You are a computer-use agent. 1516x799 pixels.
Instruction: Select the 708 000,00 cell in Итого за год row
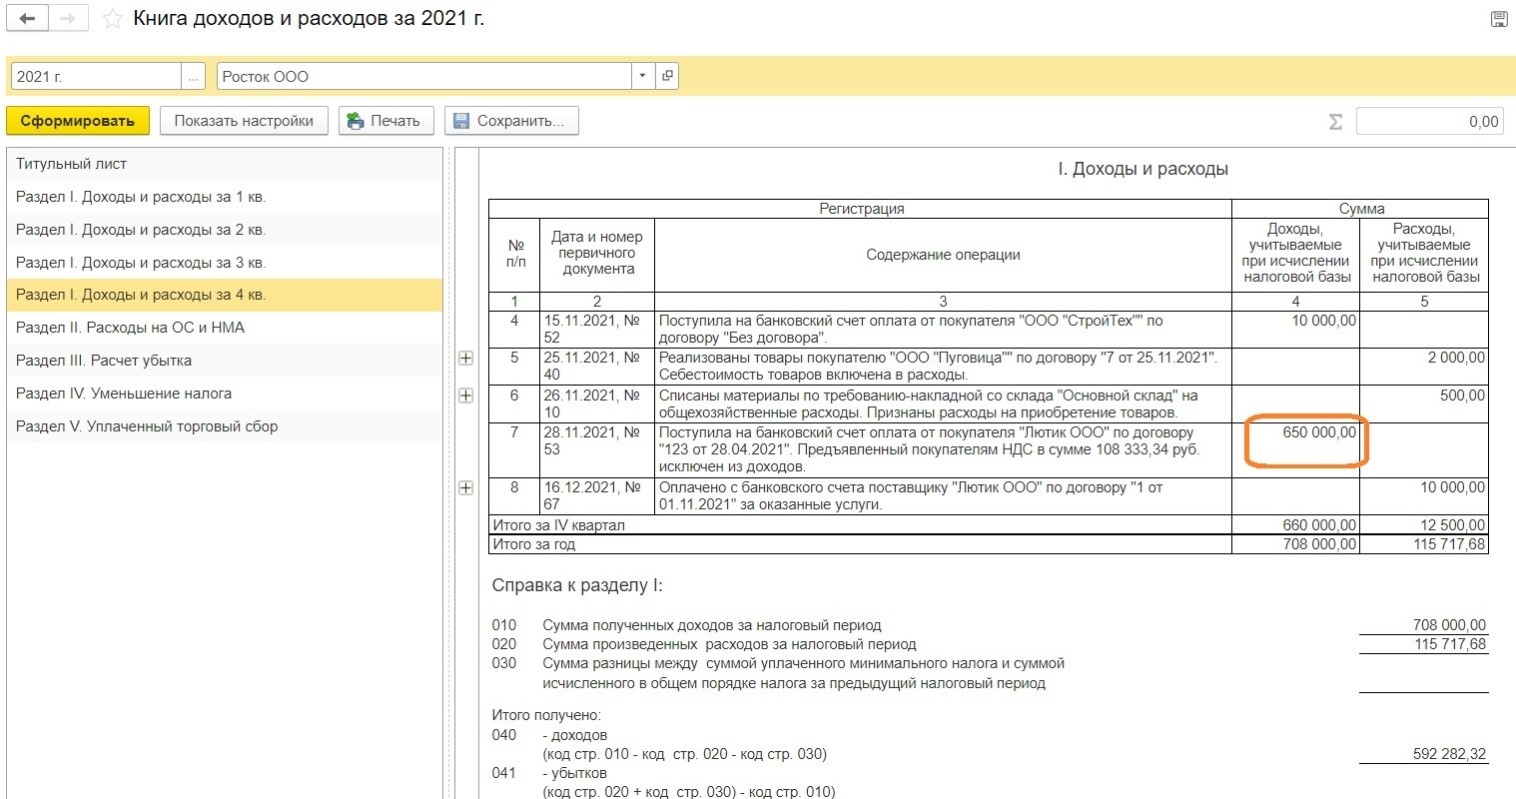click(1296, 544)
